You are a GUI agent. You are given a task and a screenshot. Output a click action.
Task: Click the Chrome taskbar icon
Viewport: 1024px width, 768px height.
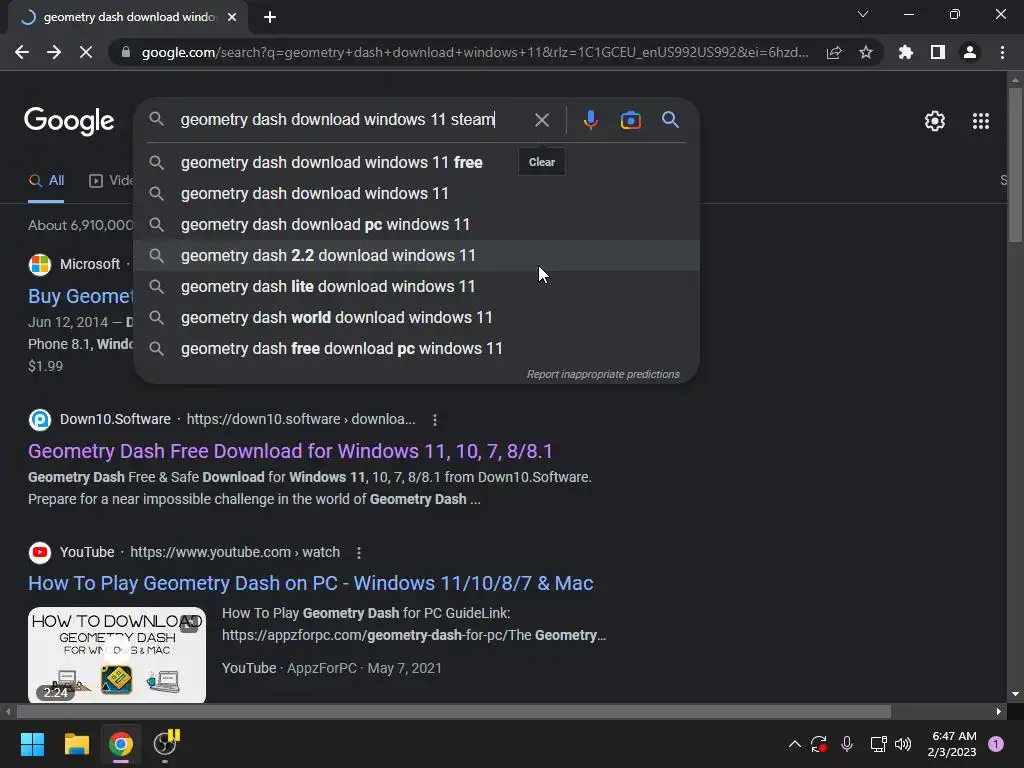[121, 744]
